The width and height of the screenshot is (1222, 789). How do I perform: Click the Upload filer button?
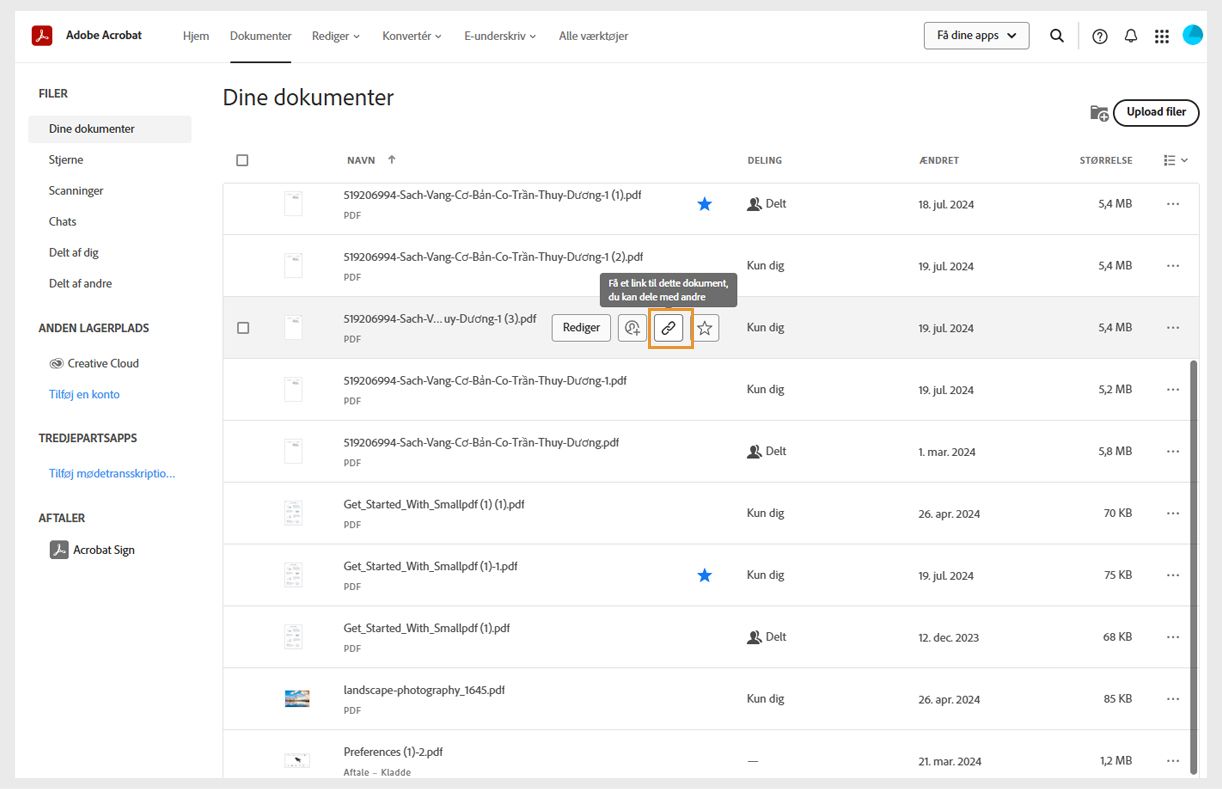[x=1156, y=112]
